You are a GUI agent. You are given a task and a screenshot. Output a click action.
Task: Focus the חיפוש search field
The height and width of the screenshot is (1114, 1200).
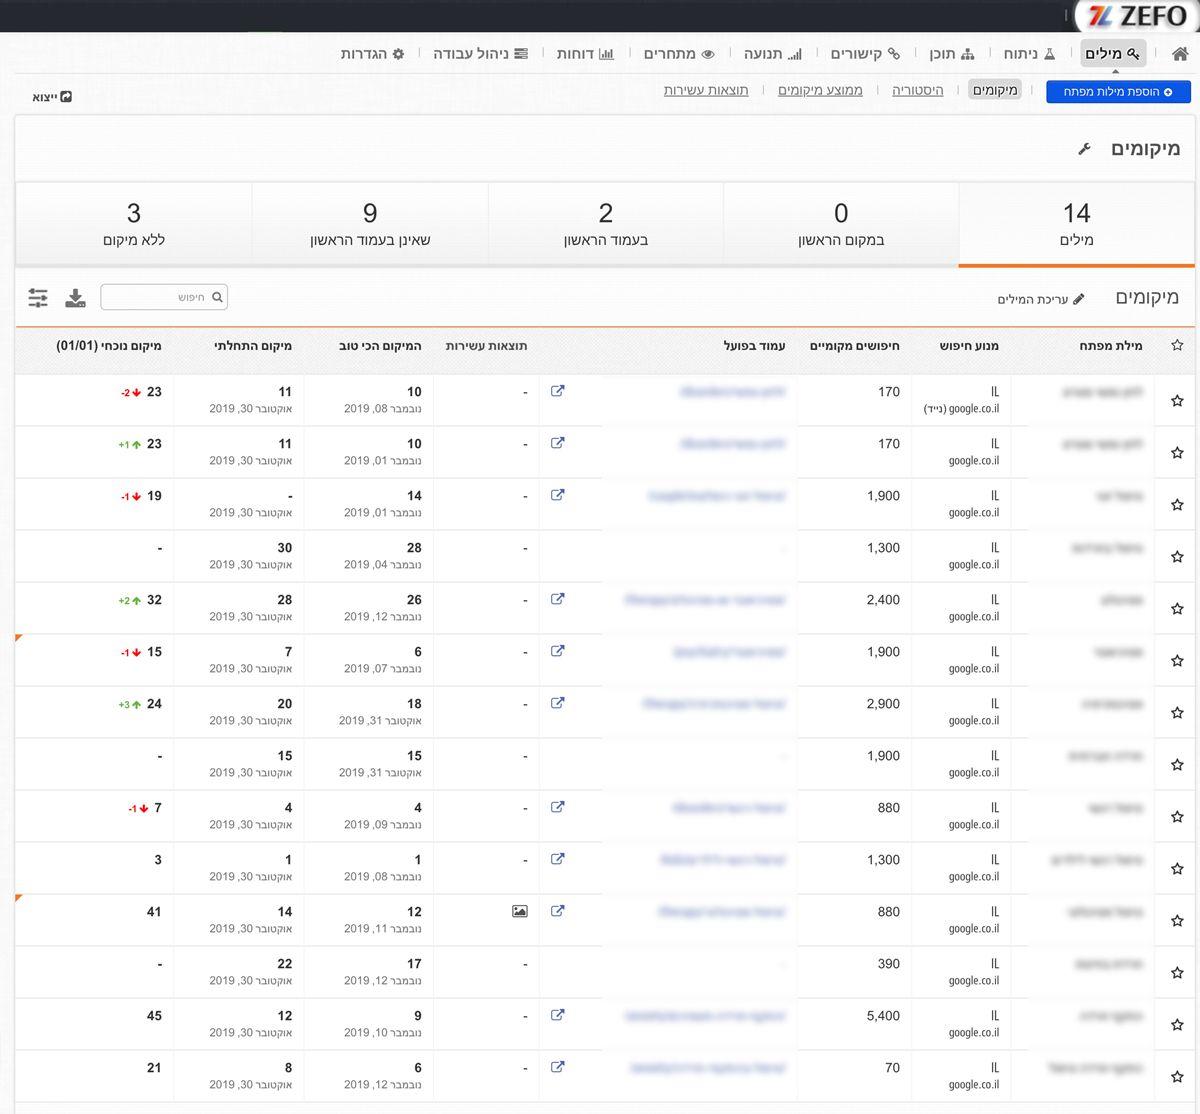point(164,297)
